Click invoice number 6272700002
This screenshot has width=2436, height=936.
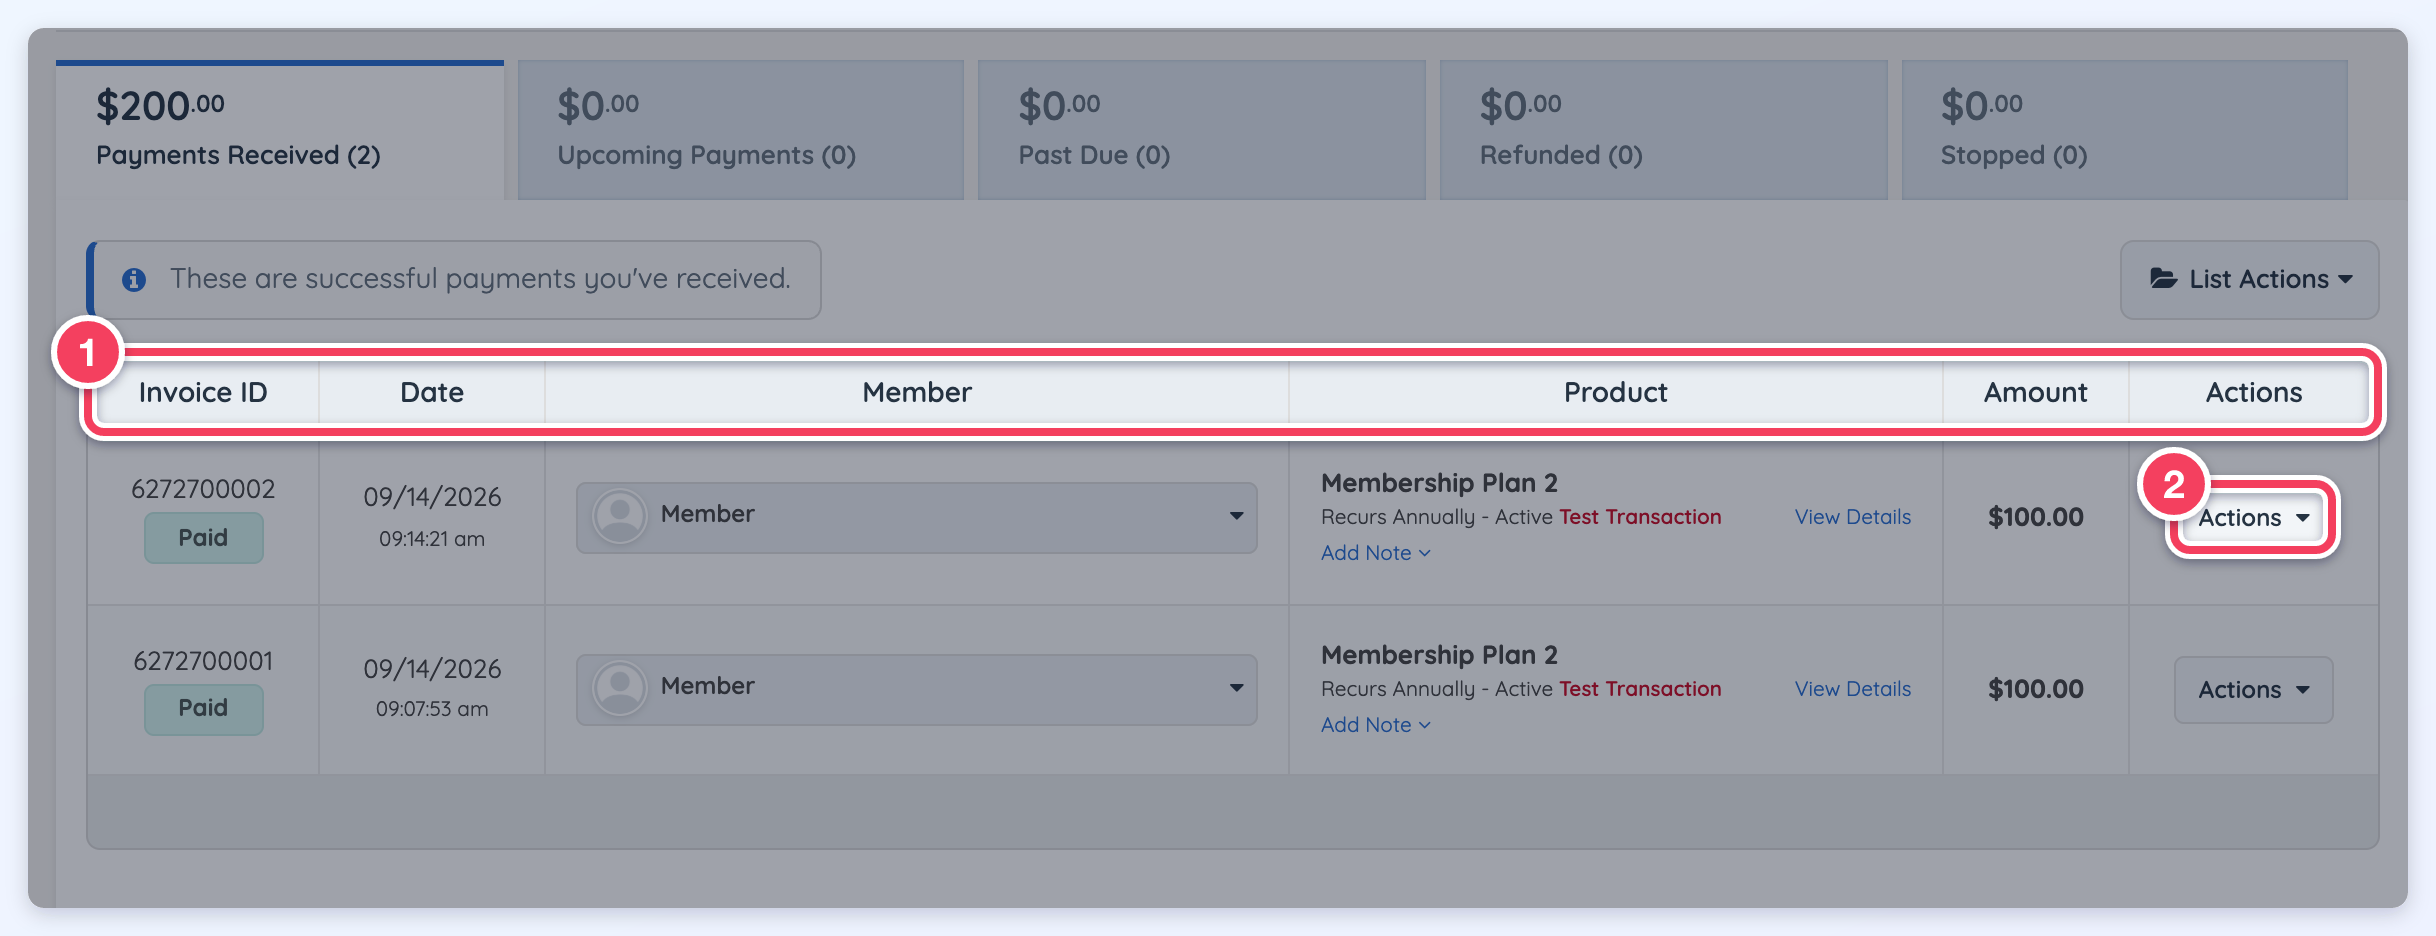click(x=203, y=489)
